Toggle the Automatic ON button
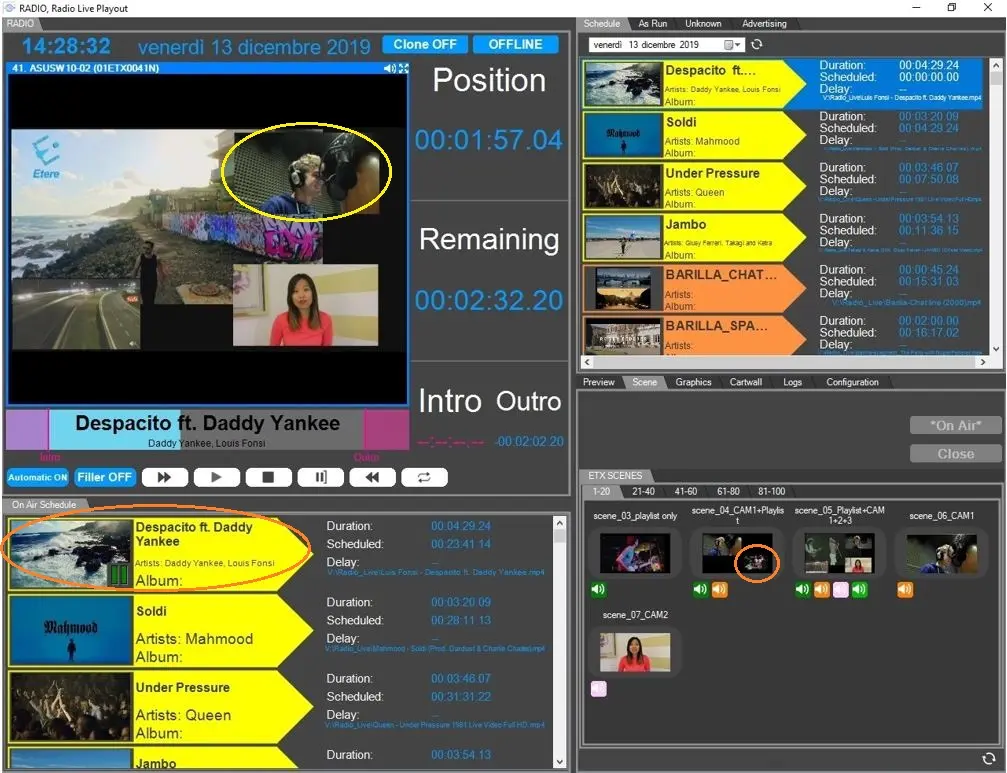 (38, 478)
